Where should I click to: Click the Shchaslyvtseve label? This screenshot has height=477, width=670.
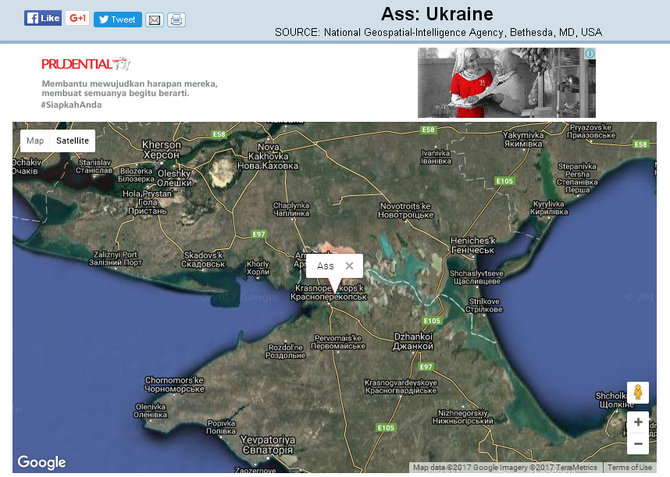pos(476,277)
